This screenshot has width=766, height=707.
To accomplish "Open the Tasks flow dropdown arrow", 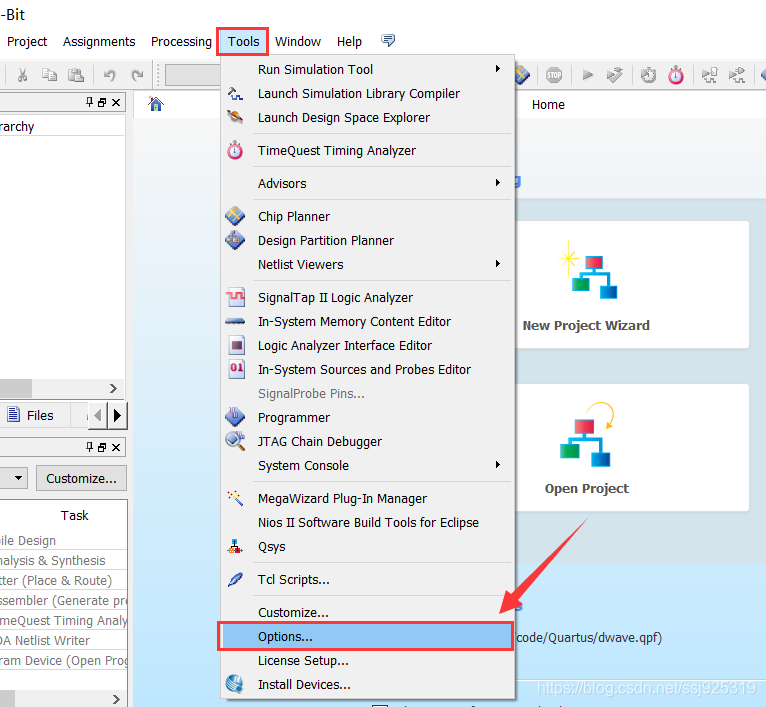I will point(18,478).
